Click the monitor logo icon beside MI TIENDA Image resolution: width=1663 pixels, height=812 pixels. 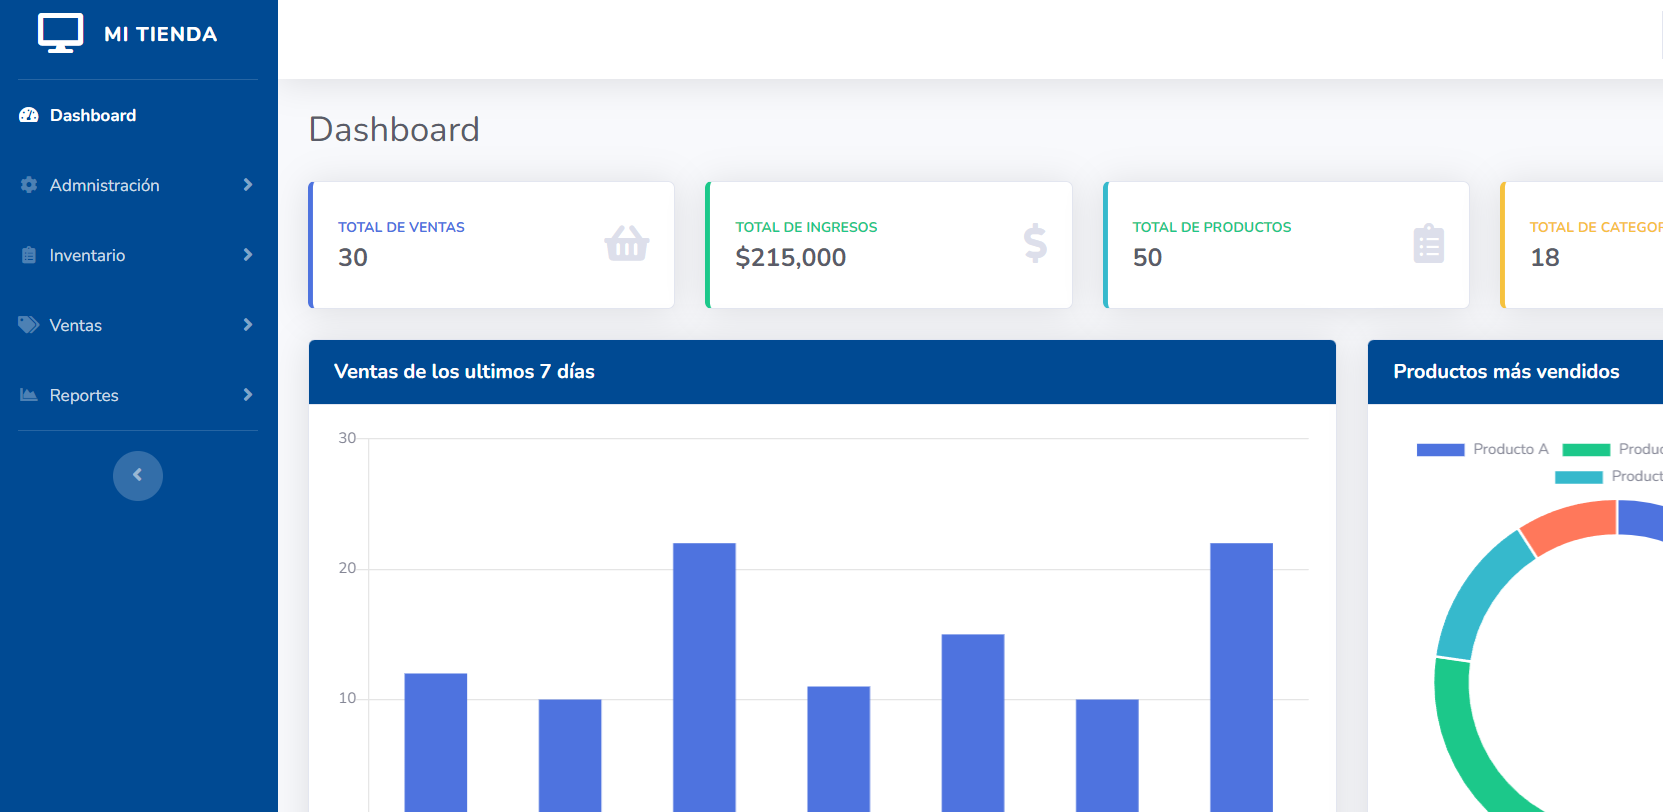60,33
